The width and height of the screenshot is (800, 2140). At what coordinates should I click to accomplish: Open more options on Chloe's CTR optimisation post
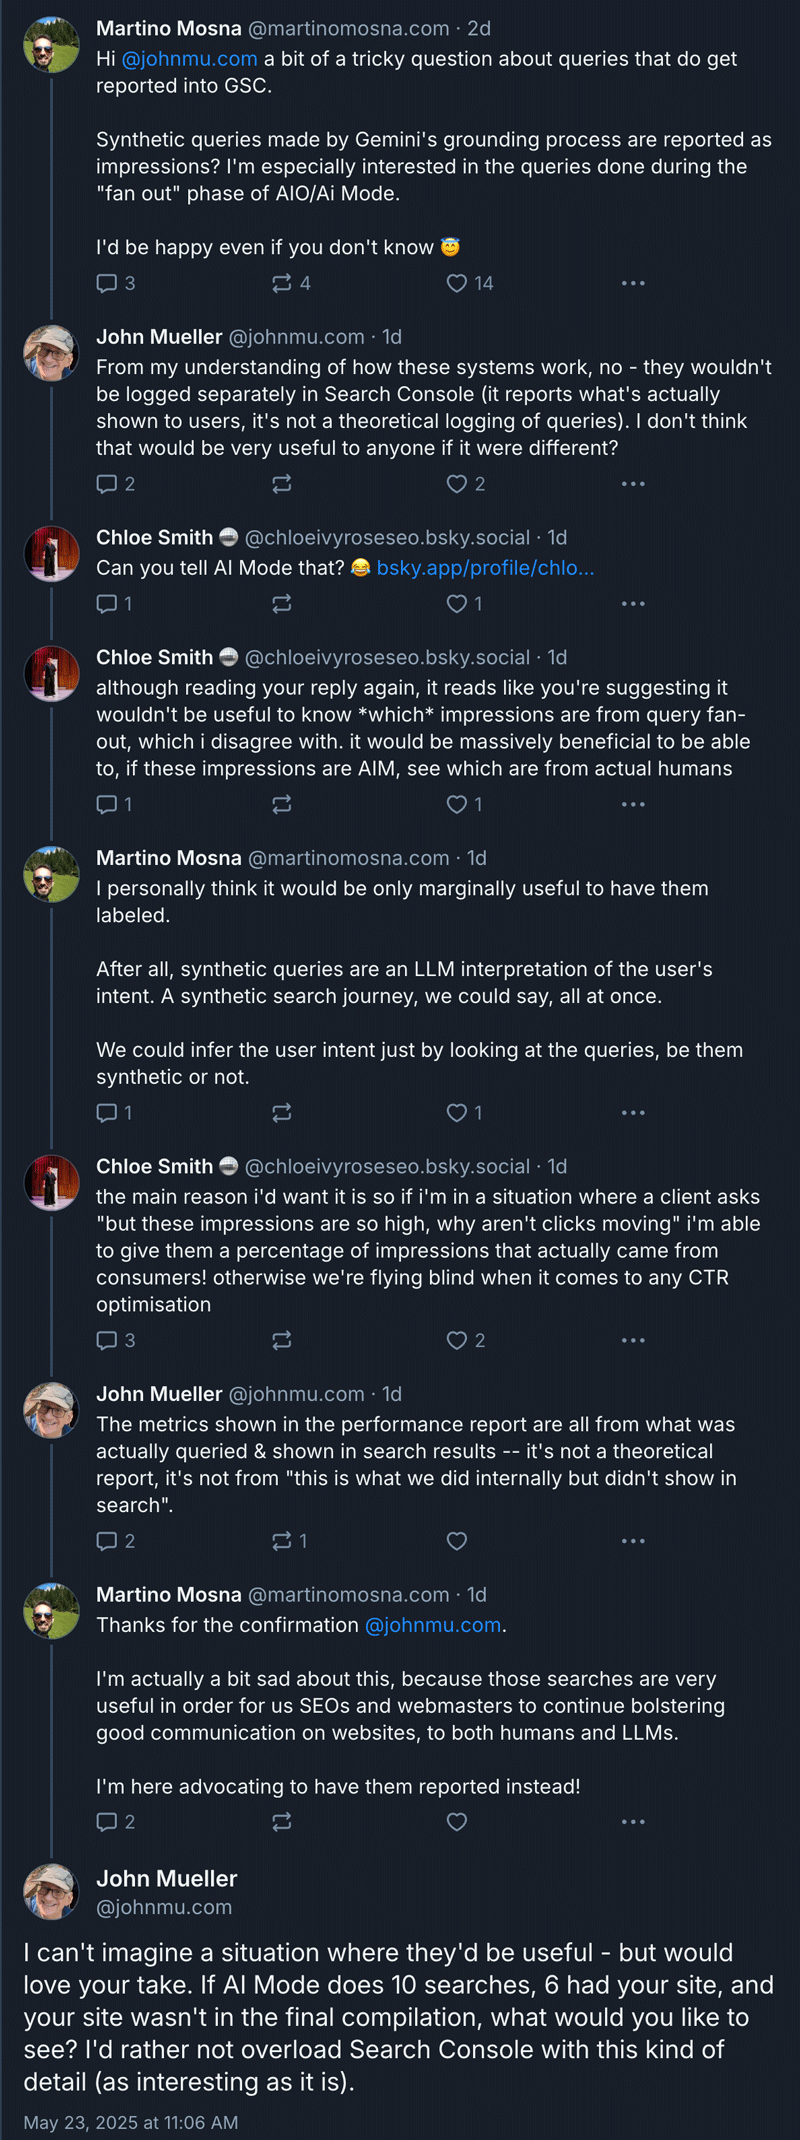pyautogui.click(x=633, y=1340)
